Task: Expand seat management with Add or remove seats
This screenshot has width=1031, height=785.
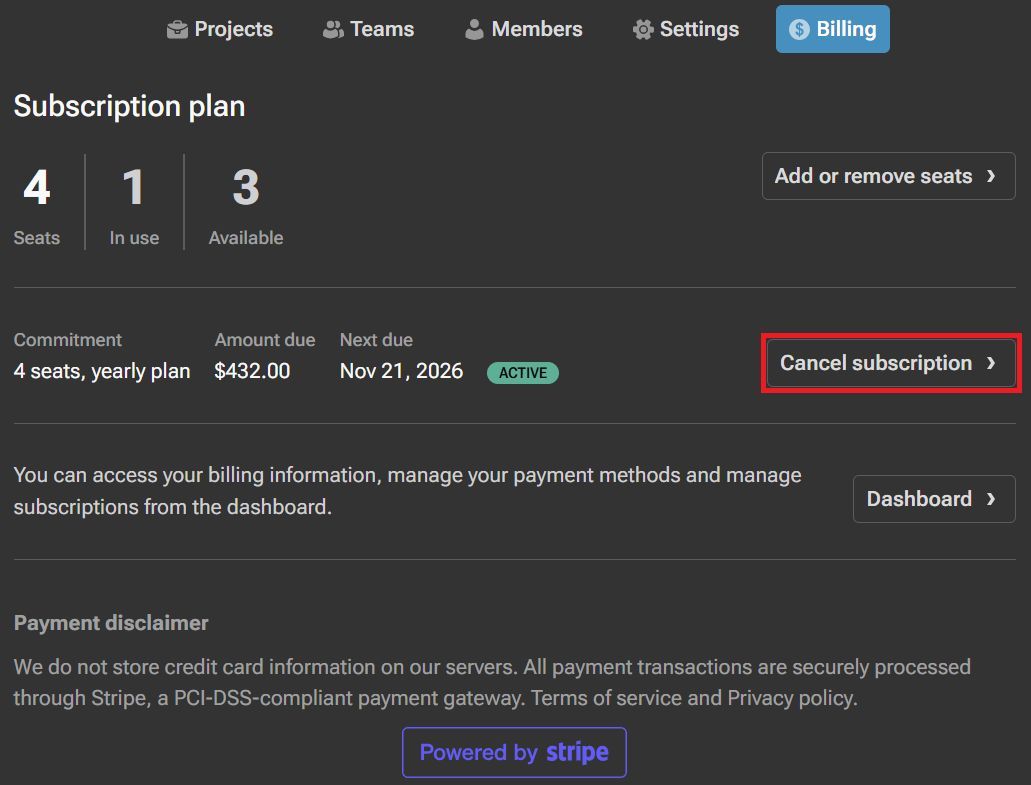Action: [888, 176]
